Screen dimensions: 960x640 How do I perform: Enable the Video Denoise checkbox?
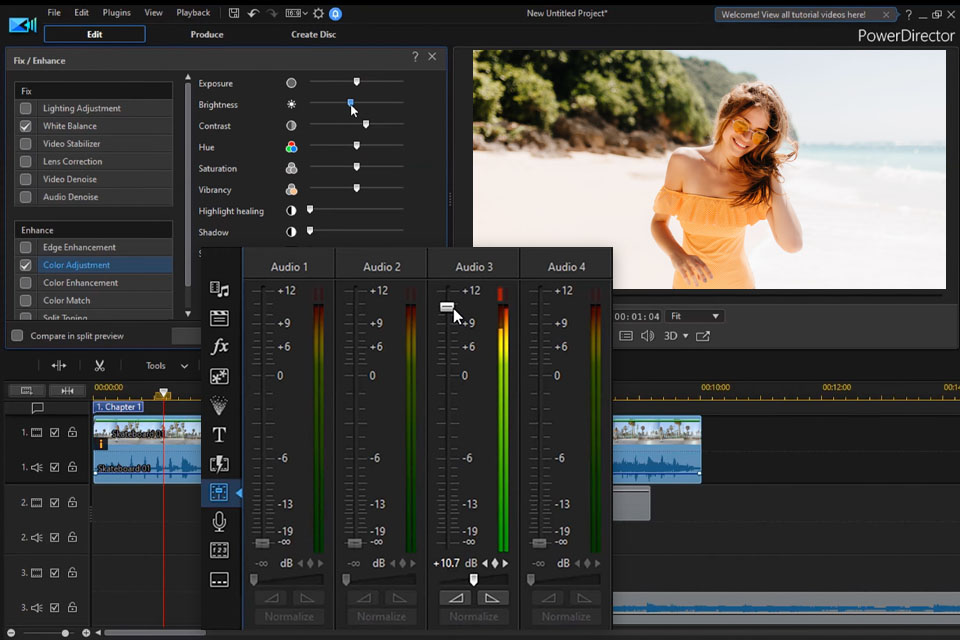(25, 179)
